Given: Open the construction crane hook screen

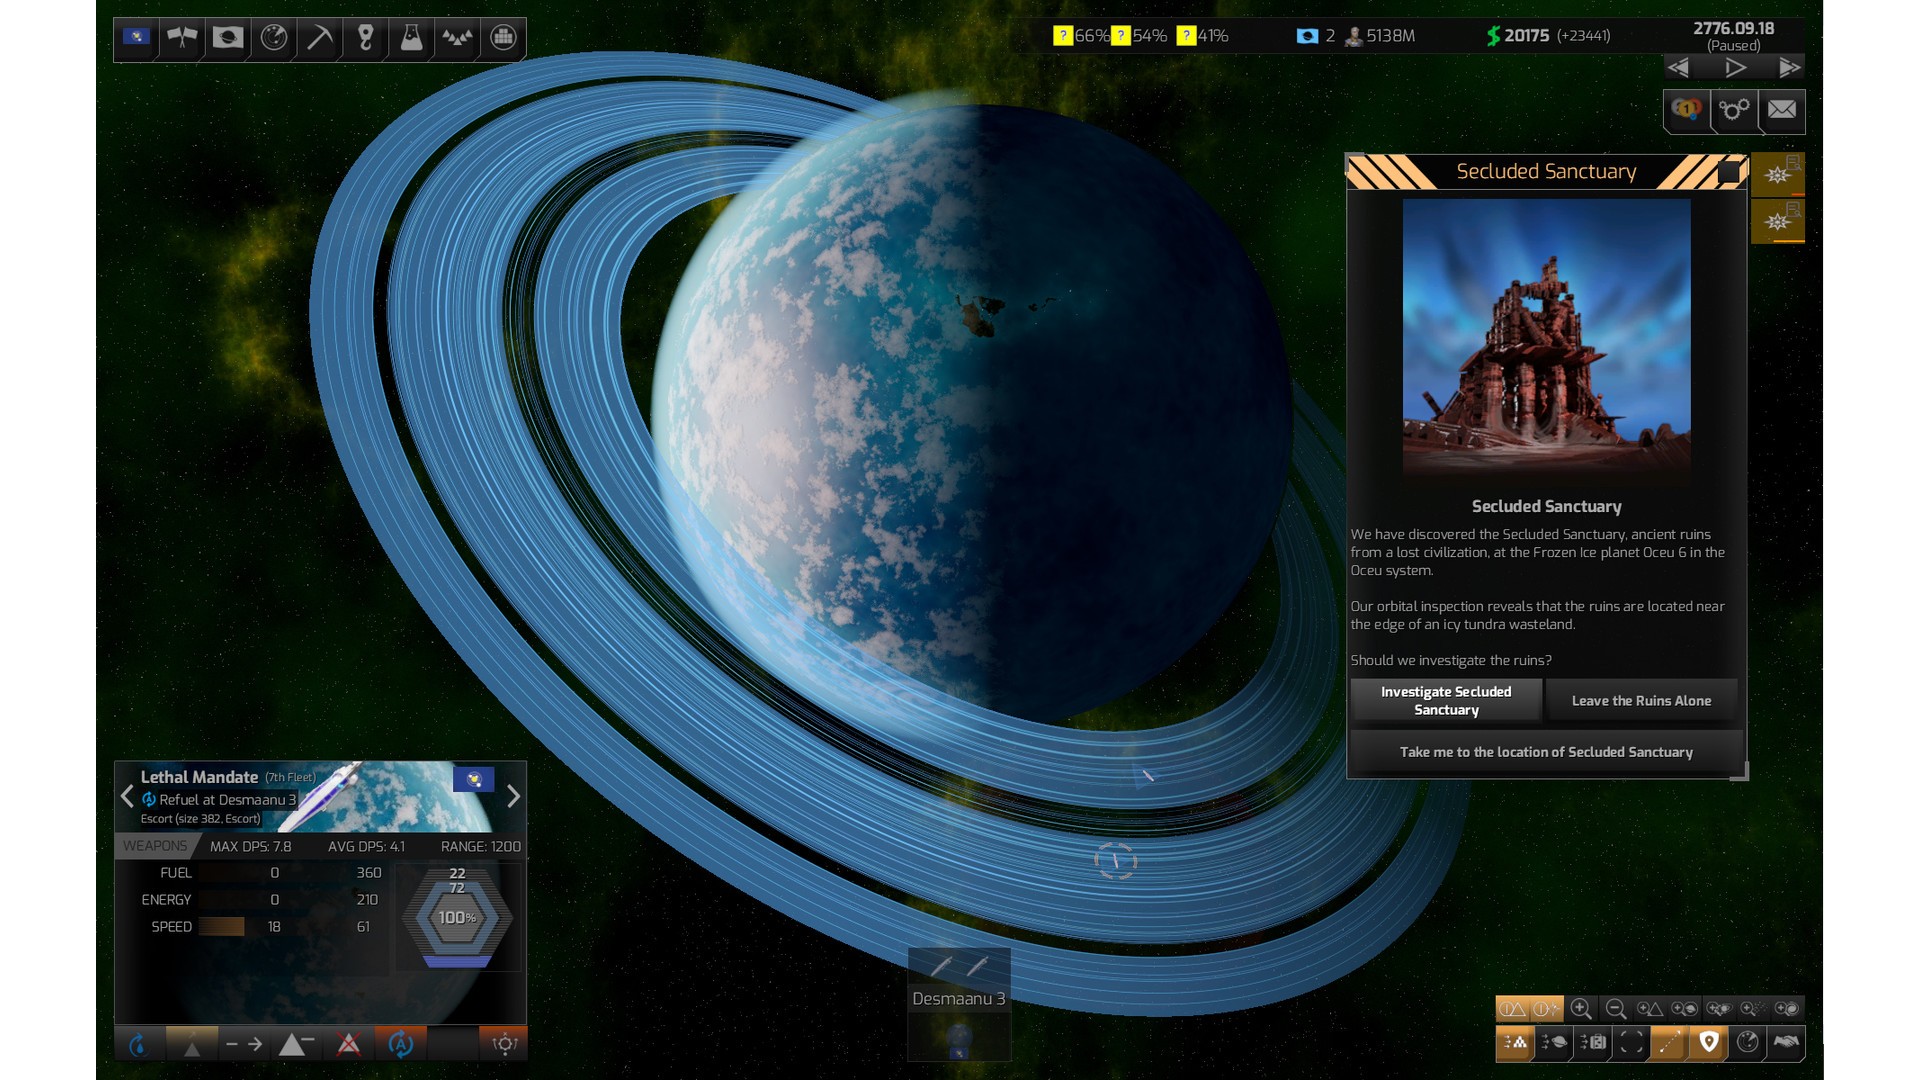Looking at the screenshot, I should point(365,38).
